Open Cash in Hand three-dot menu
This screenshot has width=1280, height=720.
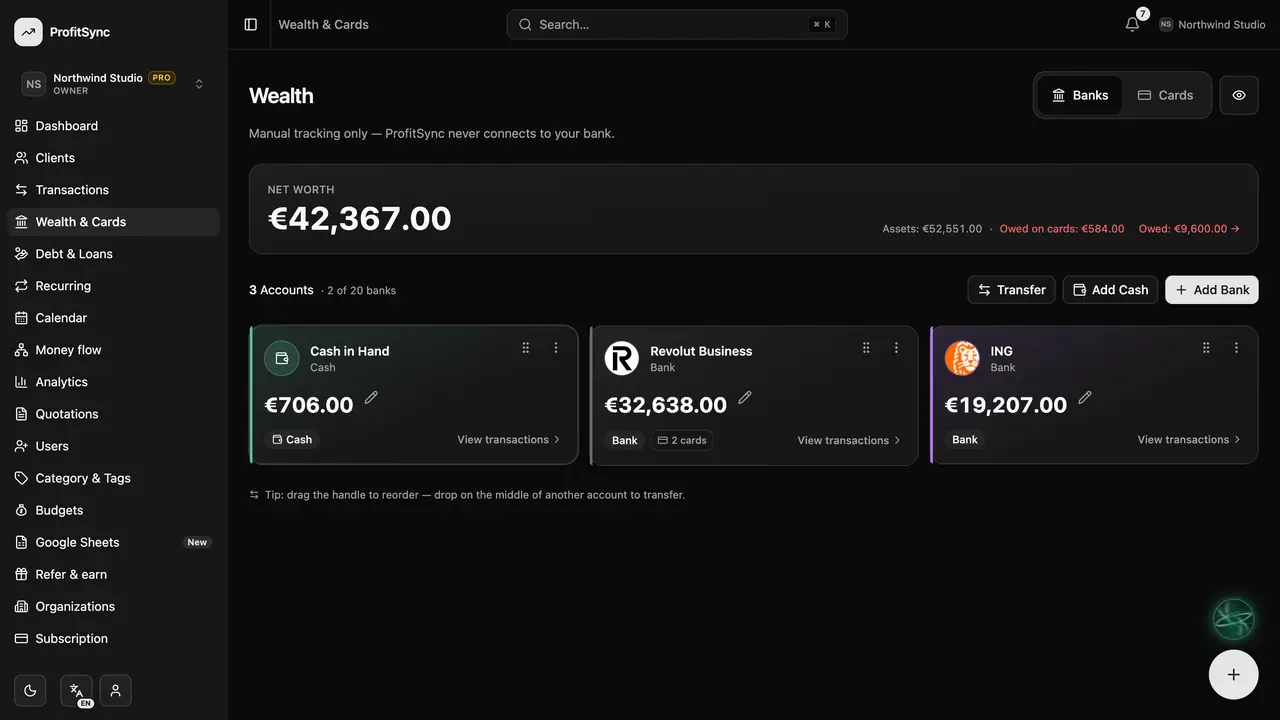[556, 348]
